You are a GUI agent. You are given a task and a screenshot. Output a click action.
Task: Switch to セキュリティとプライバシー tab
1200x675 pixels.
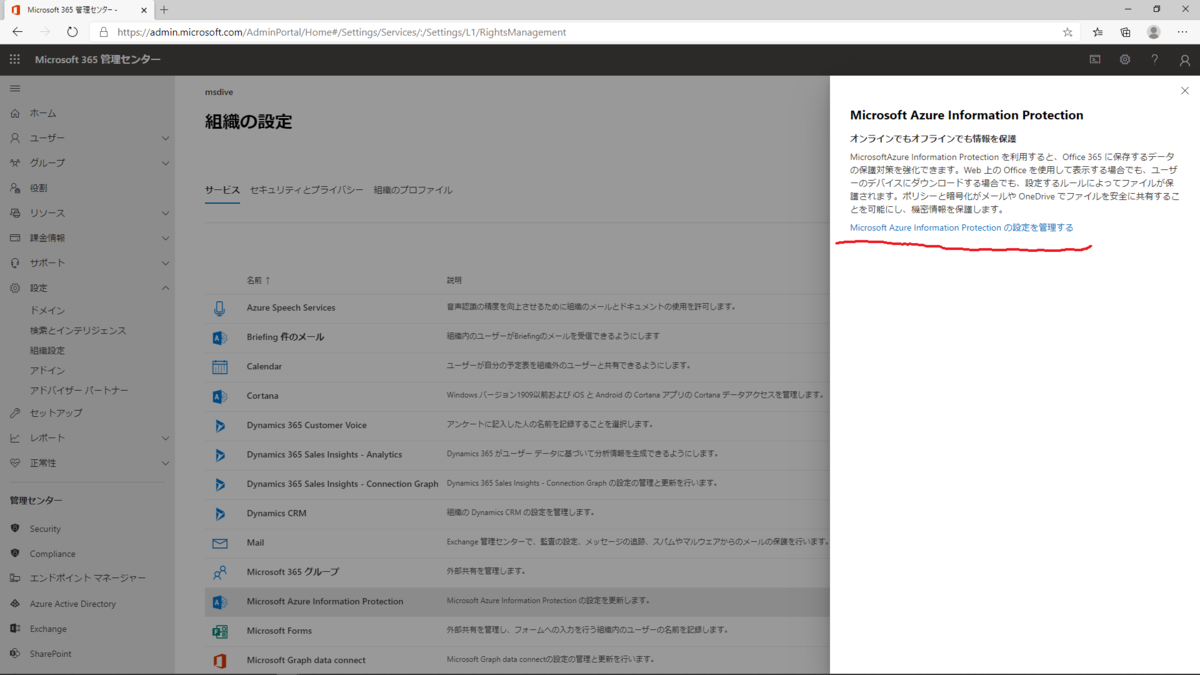pos(306,190)
